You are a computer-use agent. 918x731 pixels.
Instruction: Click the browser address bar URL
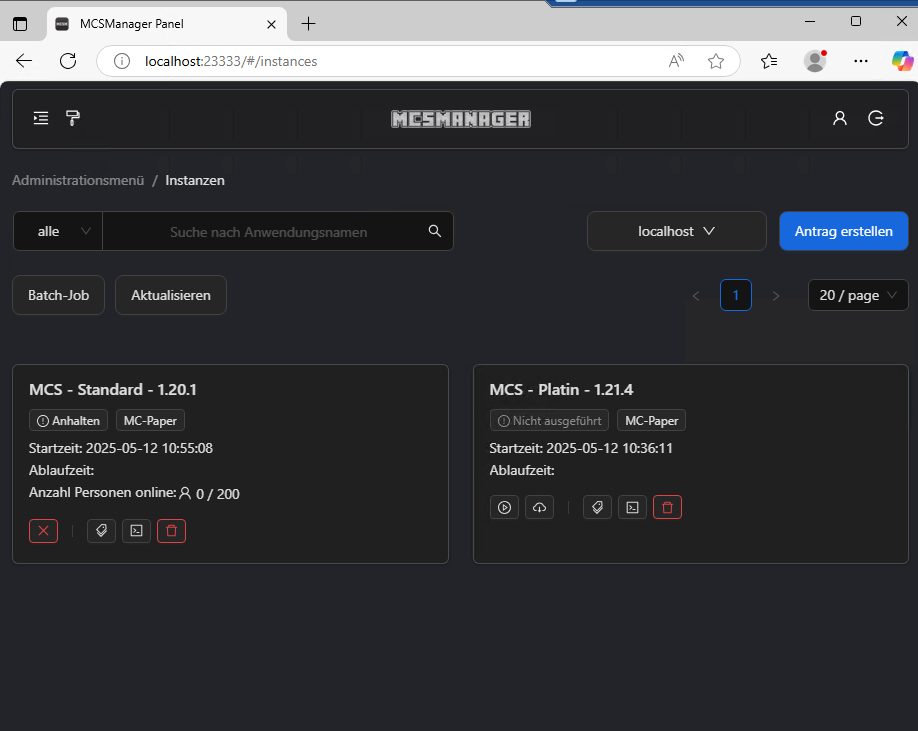tap(231, 61)
